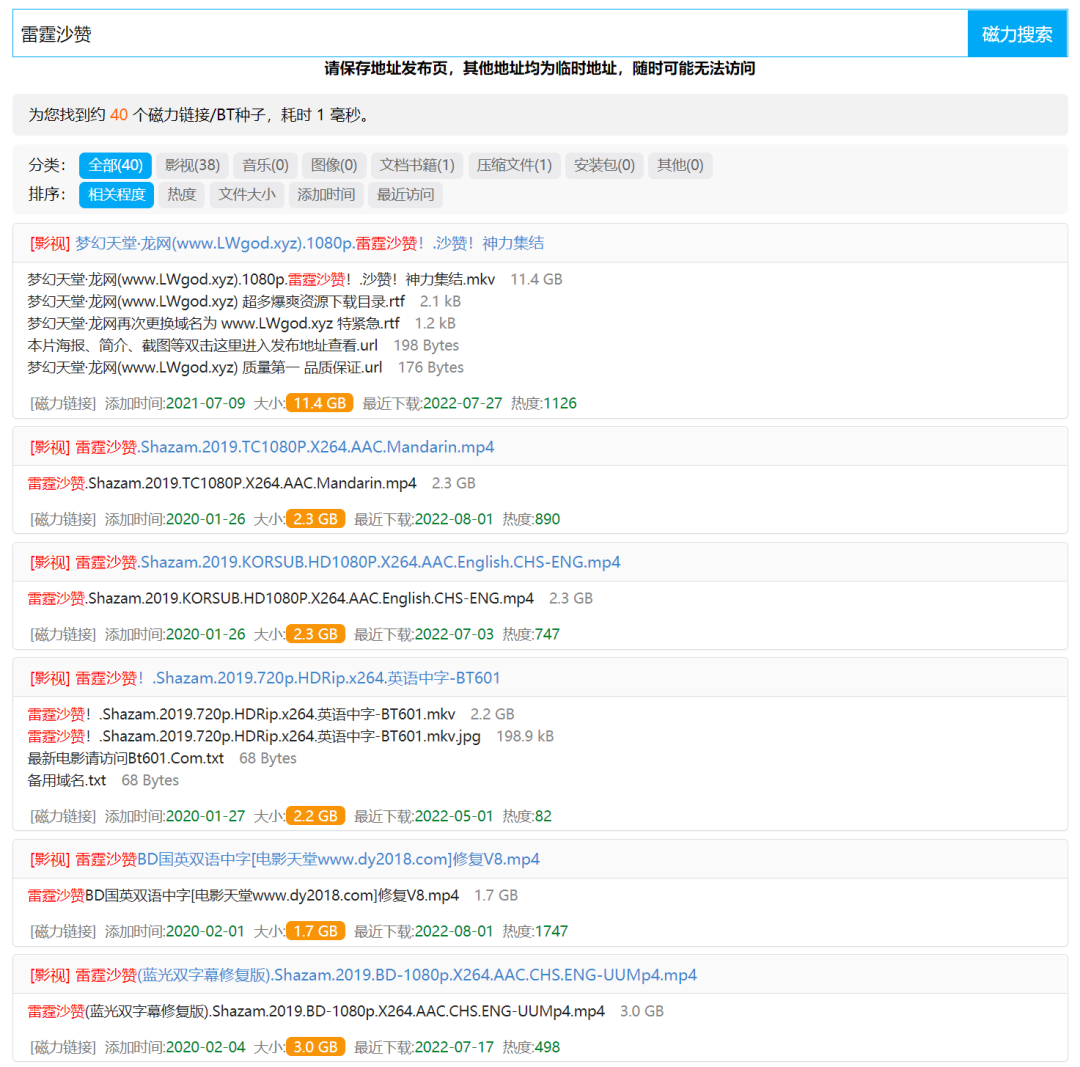Click the orange 1.7 GB size badge
The image size is (1080, 1067).
315,931
